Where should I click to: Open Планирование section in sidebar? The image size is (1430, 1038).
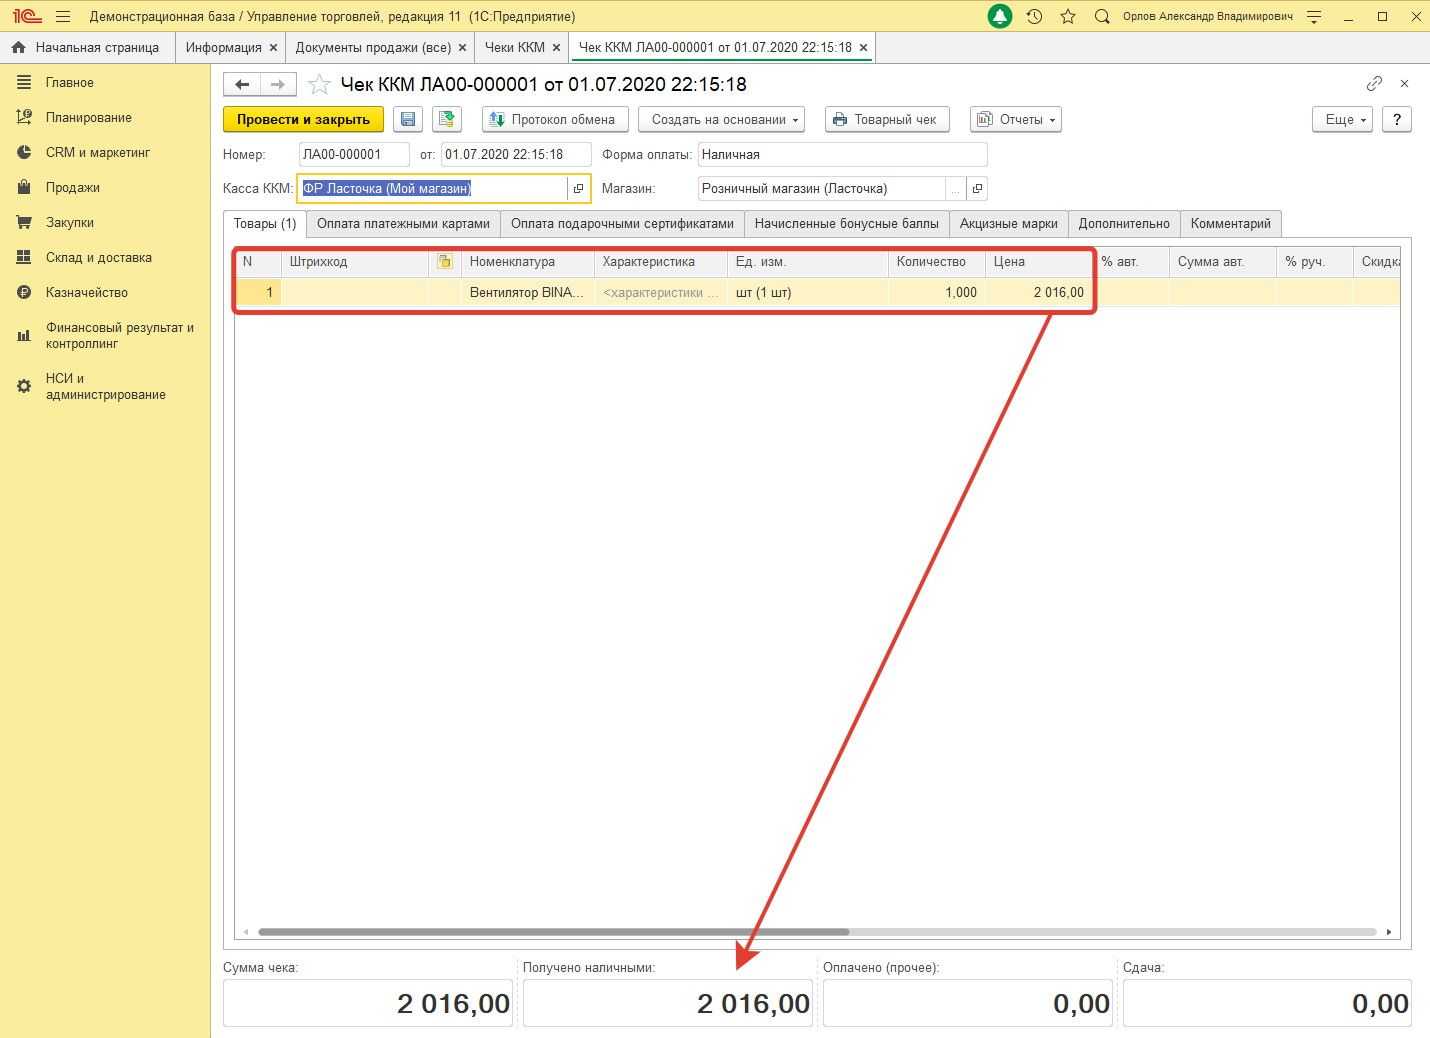click(x=88, y=117)
